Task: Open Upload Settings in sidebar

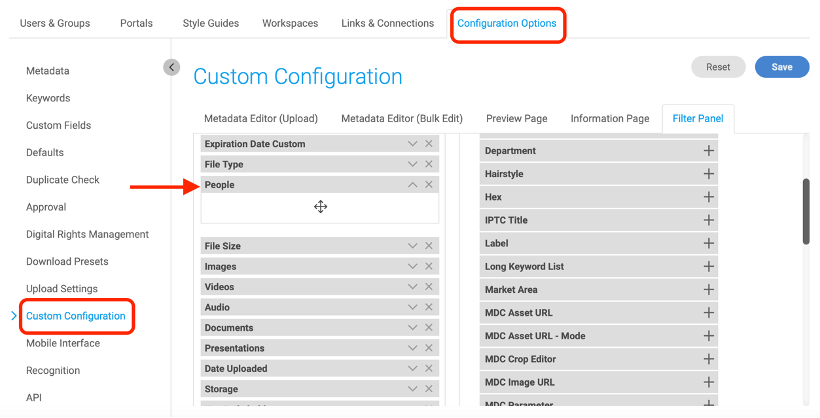Action: pyautogui.click(x=62, y=288)
